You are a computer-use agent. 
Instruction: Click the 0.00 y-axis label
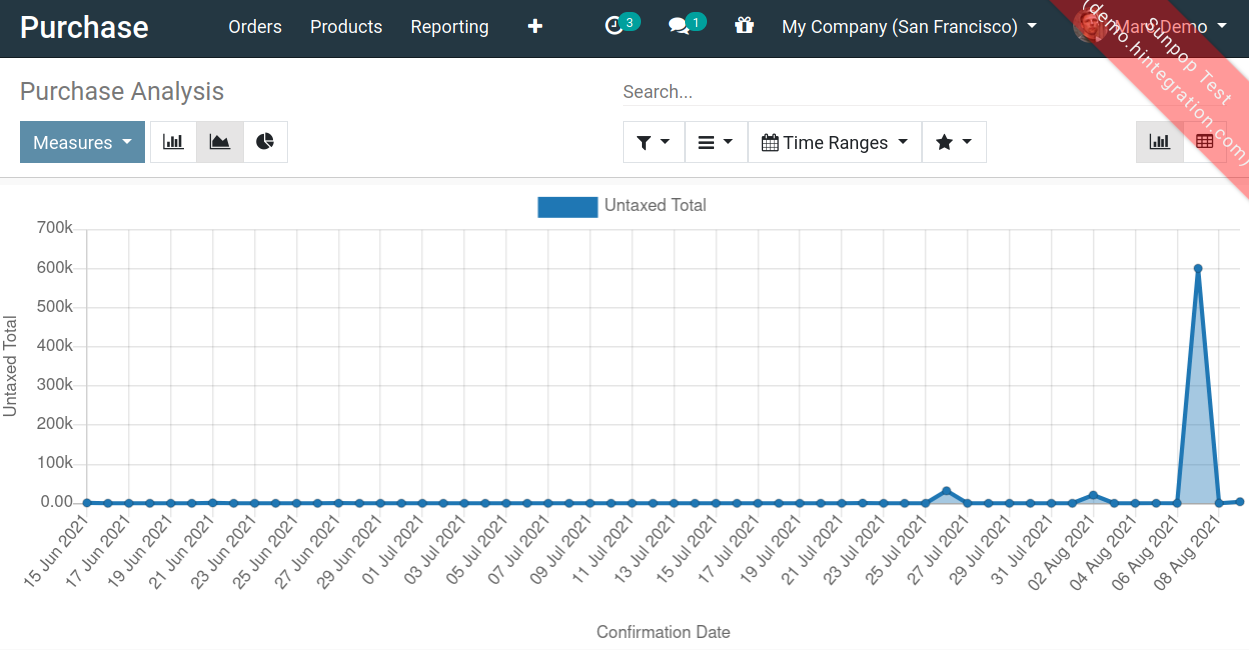point(57,502)
